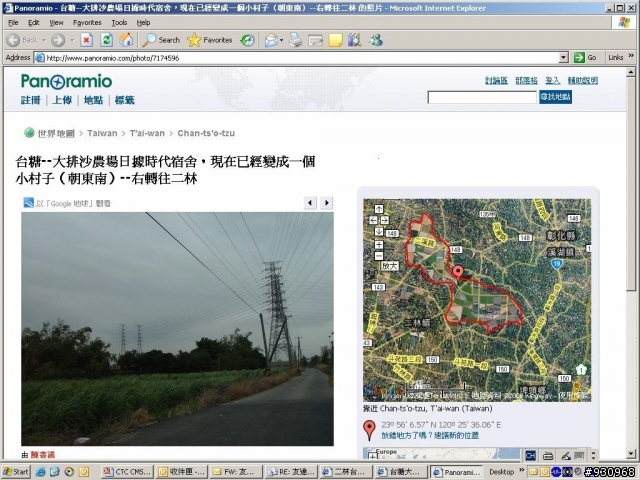Click the 討論區 forum link

point(496,80)
